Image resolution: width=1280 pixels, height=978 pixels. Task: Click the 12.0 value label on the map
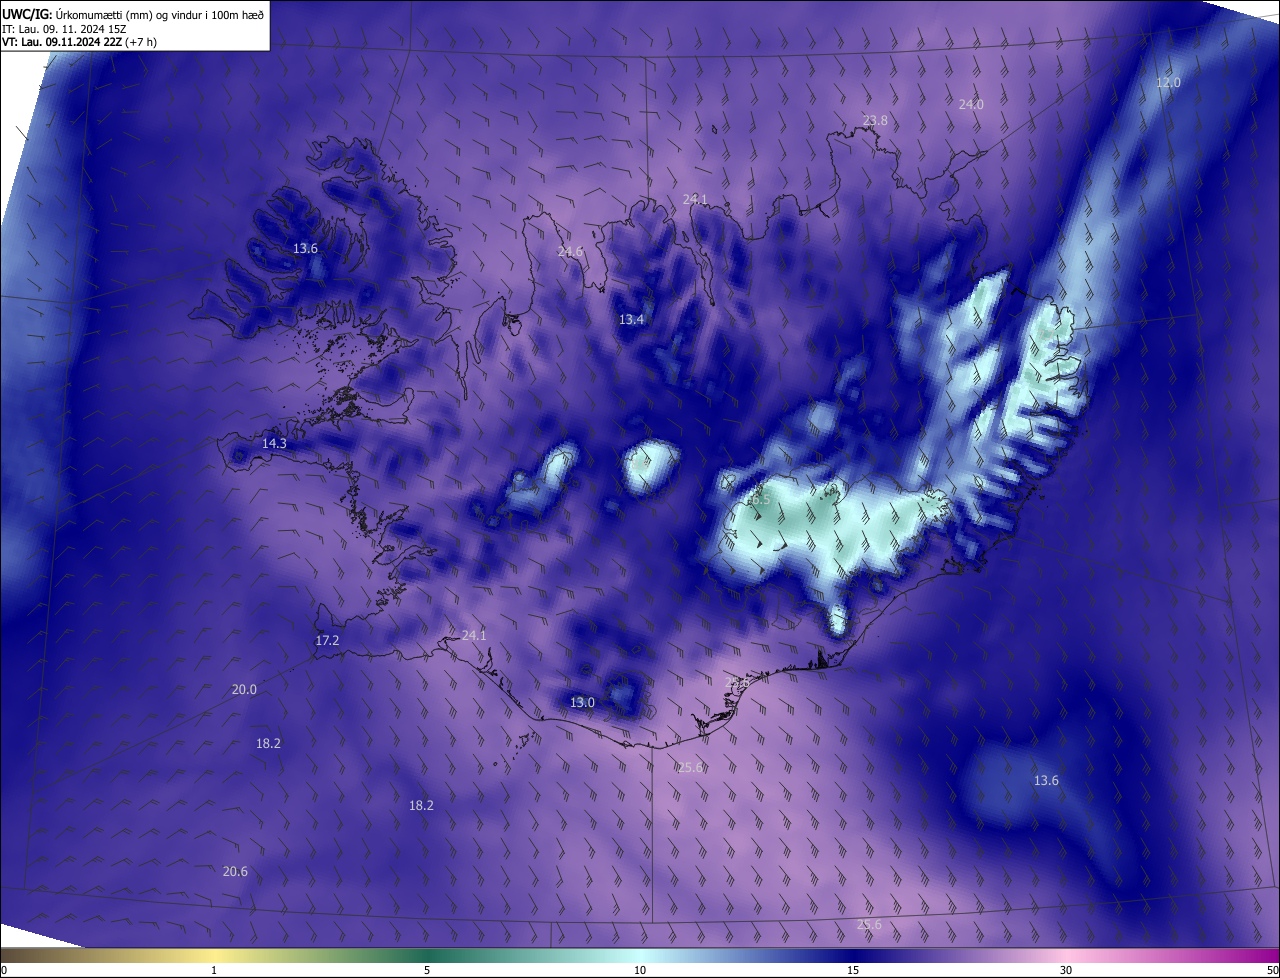1168,83
